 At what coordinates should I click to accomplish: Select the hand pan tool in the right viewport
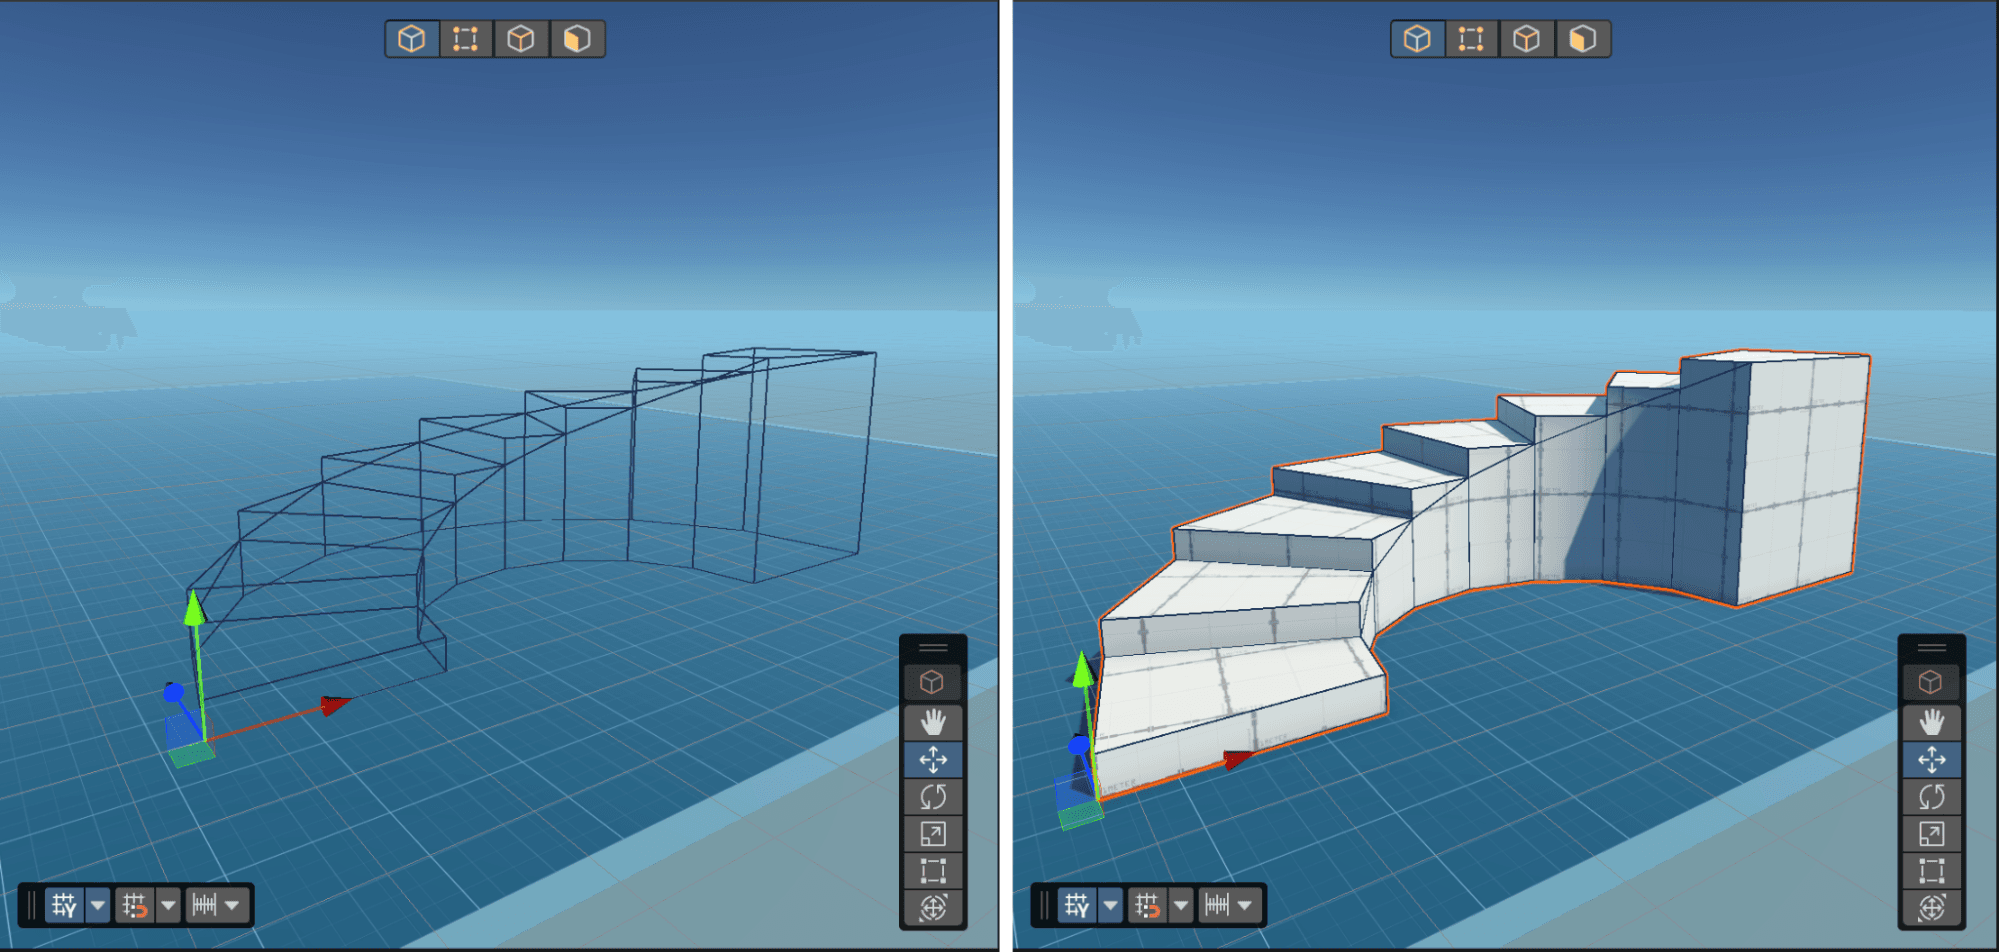[1931, 721]
